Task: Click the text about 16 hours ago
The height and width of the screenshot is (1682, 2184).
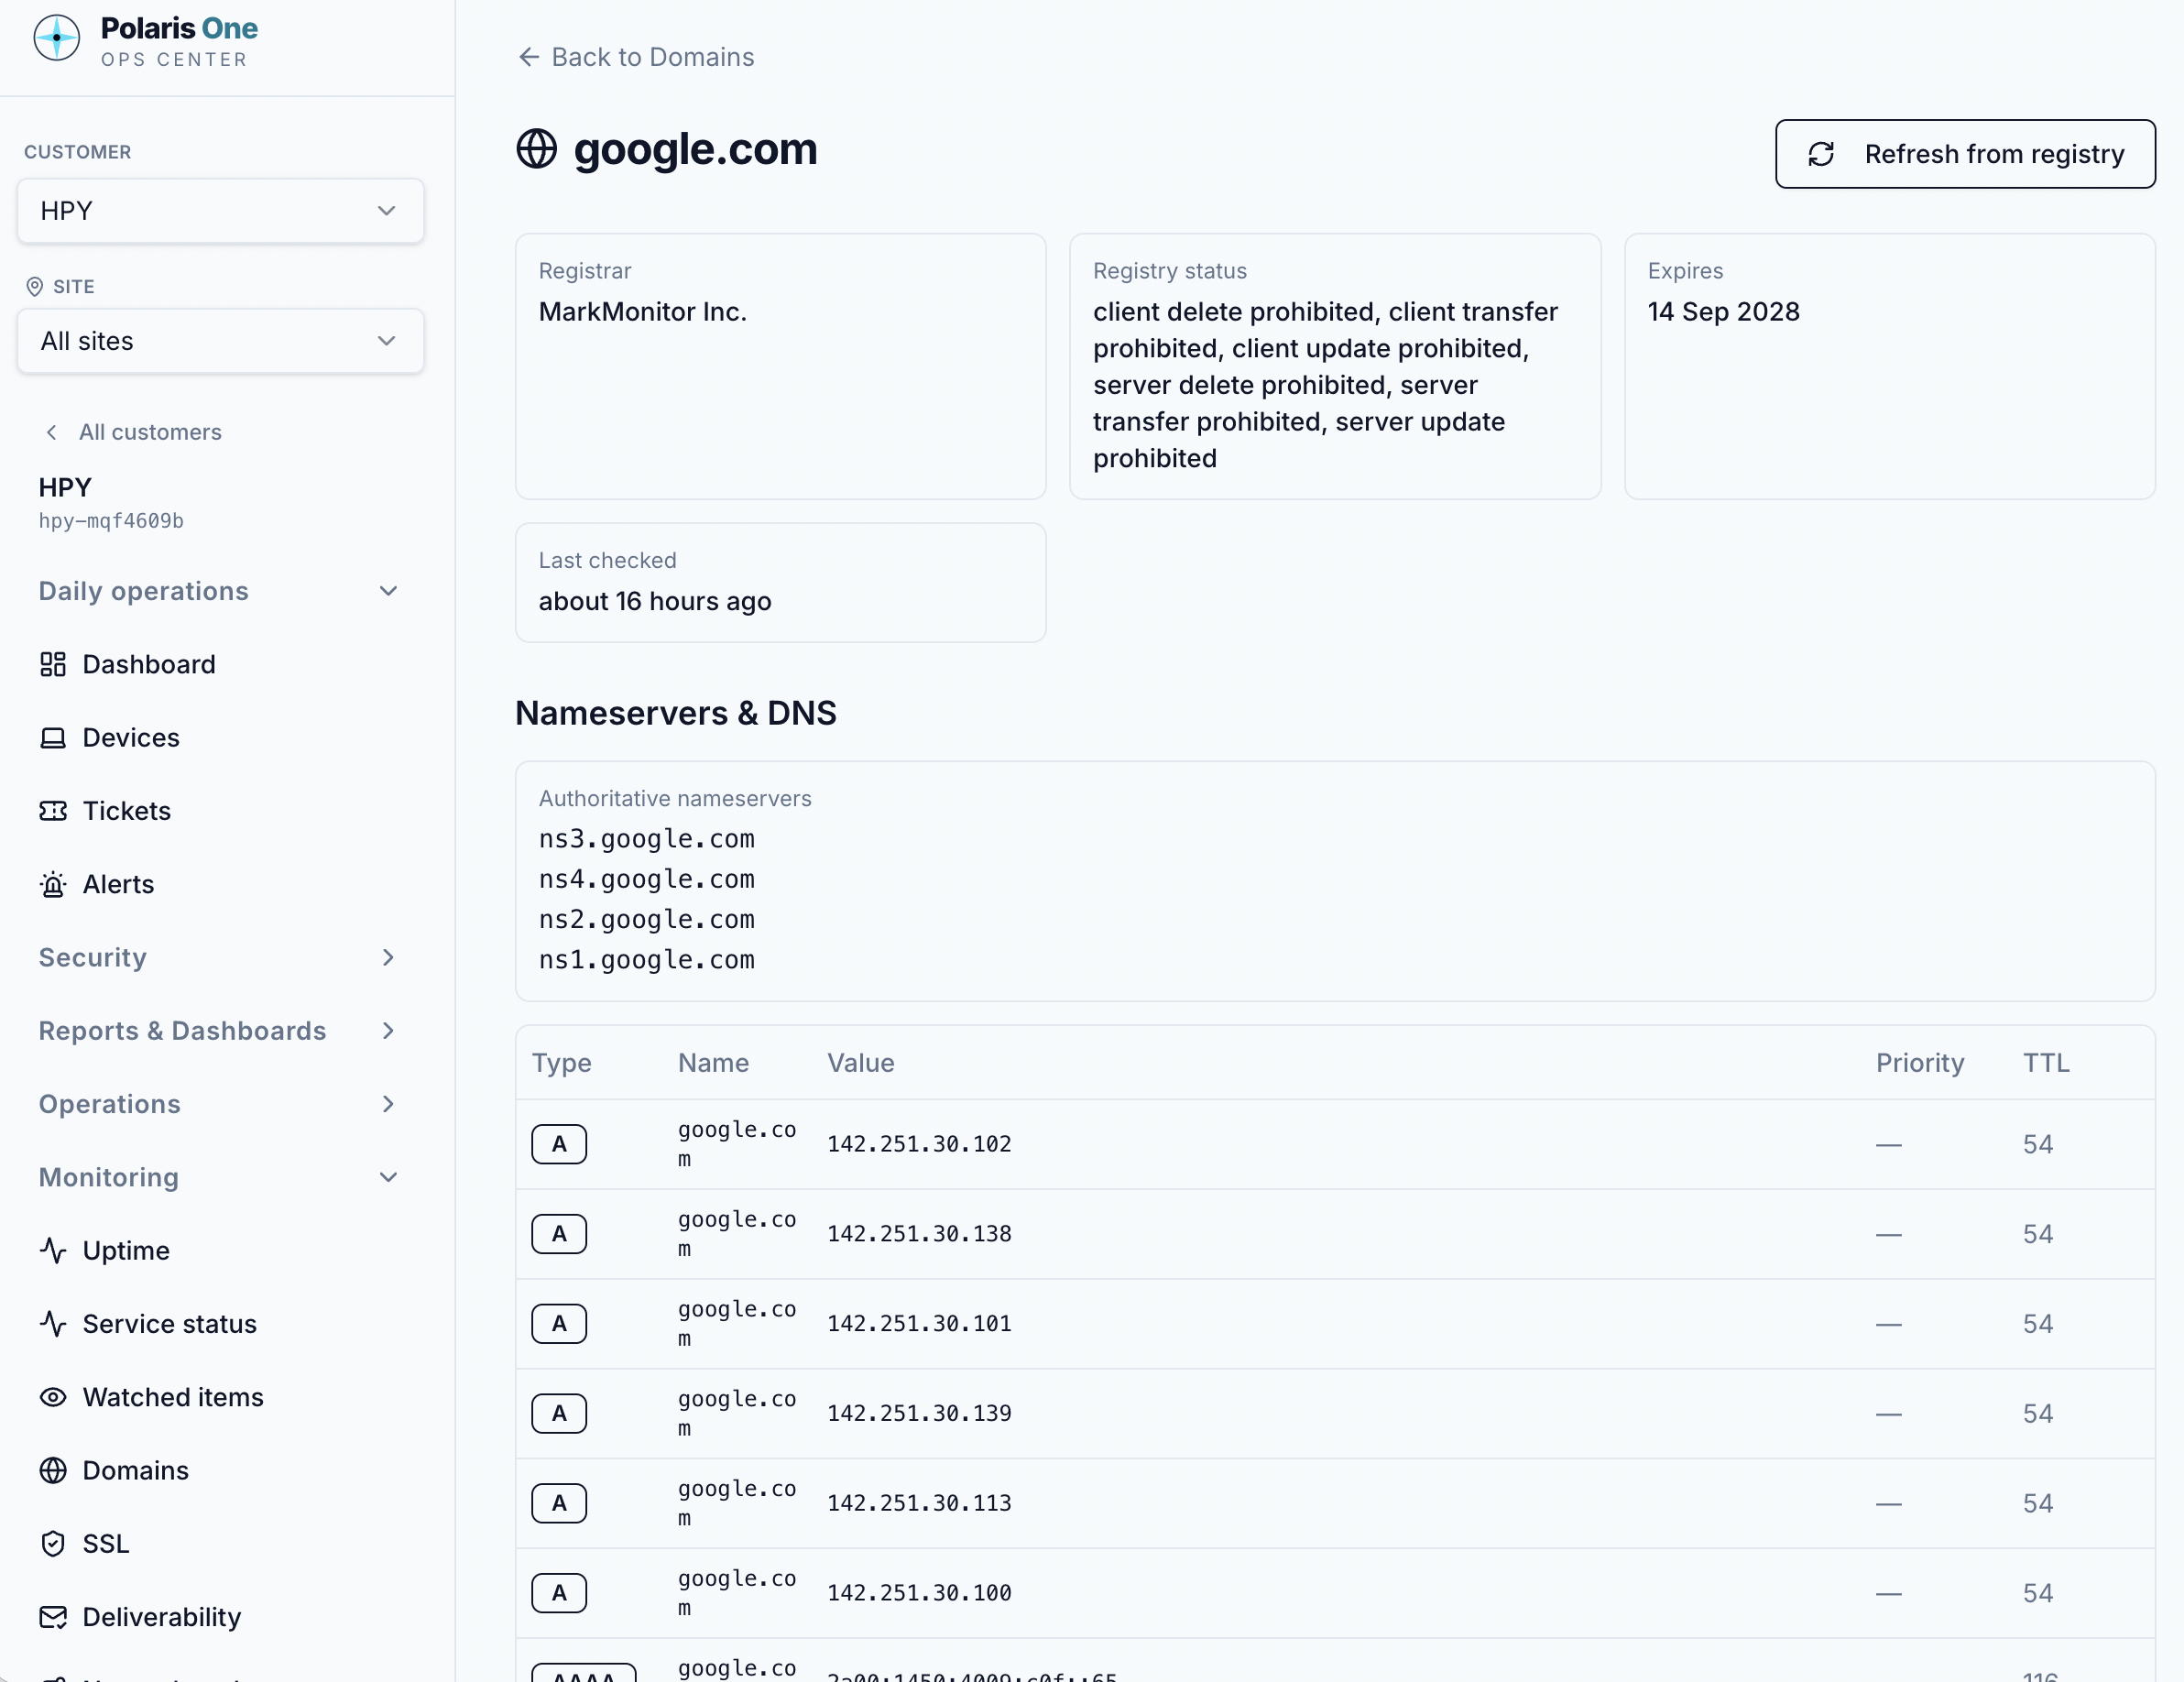Action: click(655, 601)
